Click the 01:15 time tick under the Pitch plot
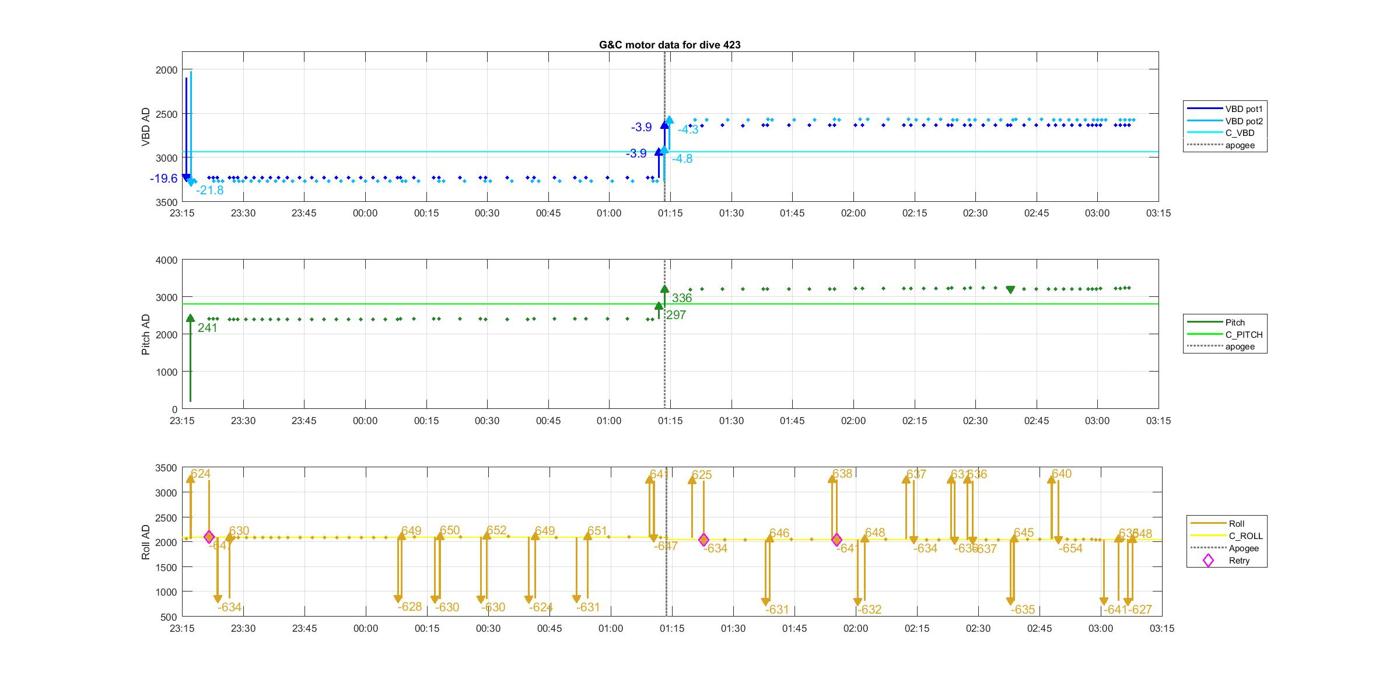The height and width of the screenshot is (693, 1400). click(670, 421)
